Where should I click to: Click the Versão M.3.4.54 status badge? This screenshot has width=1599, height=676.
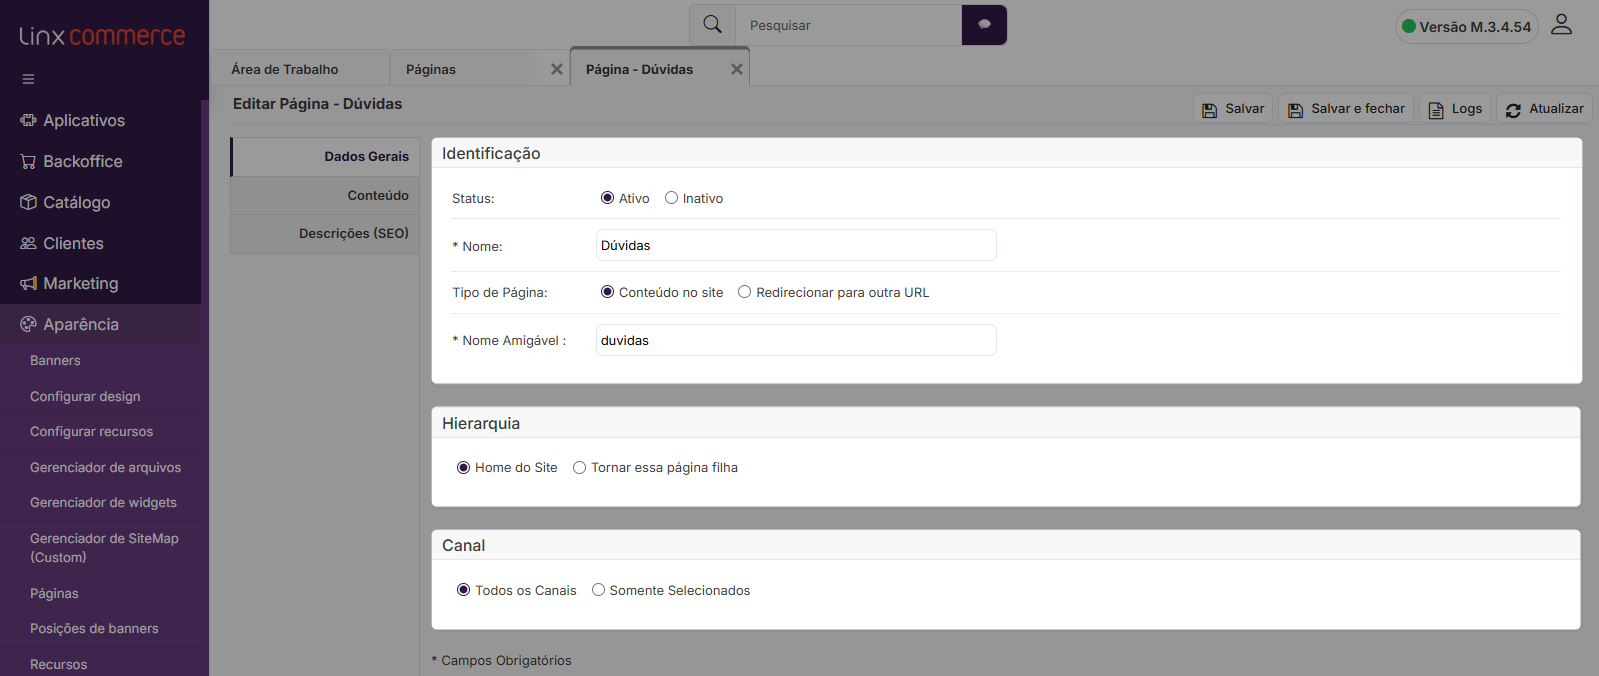(x=1466, y=27)
